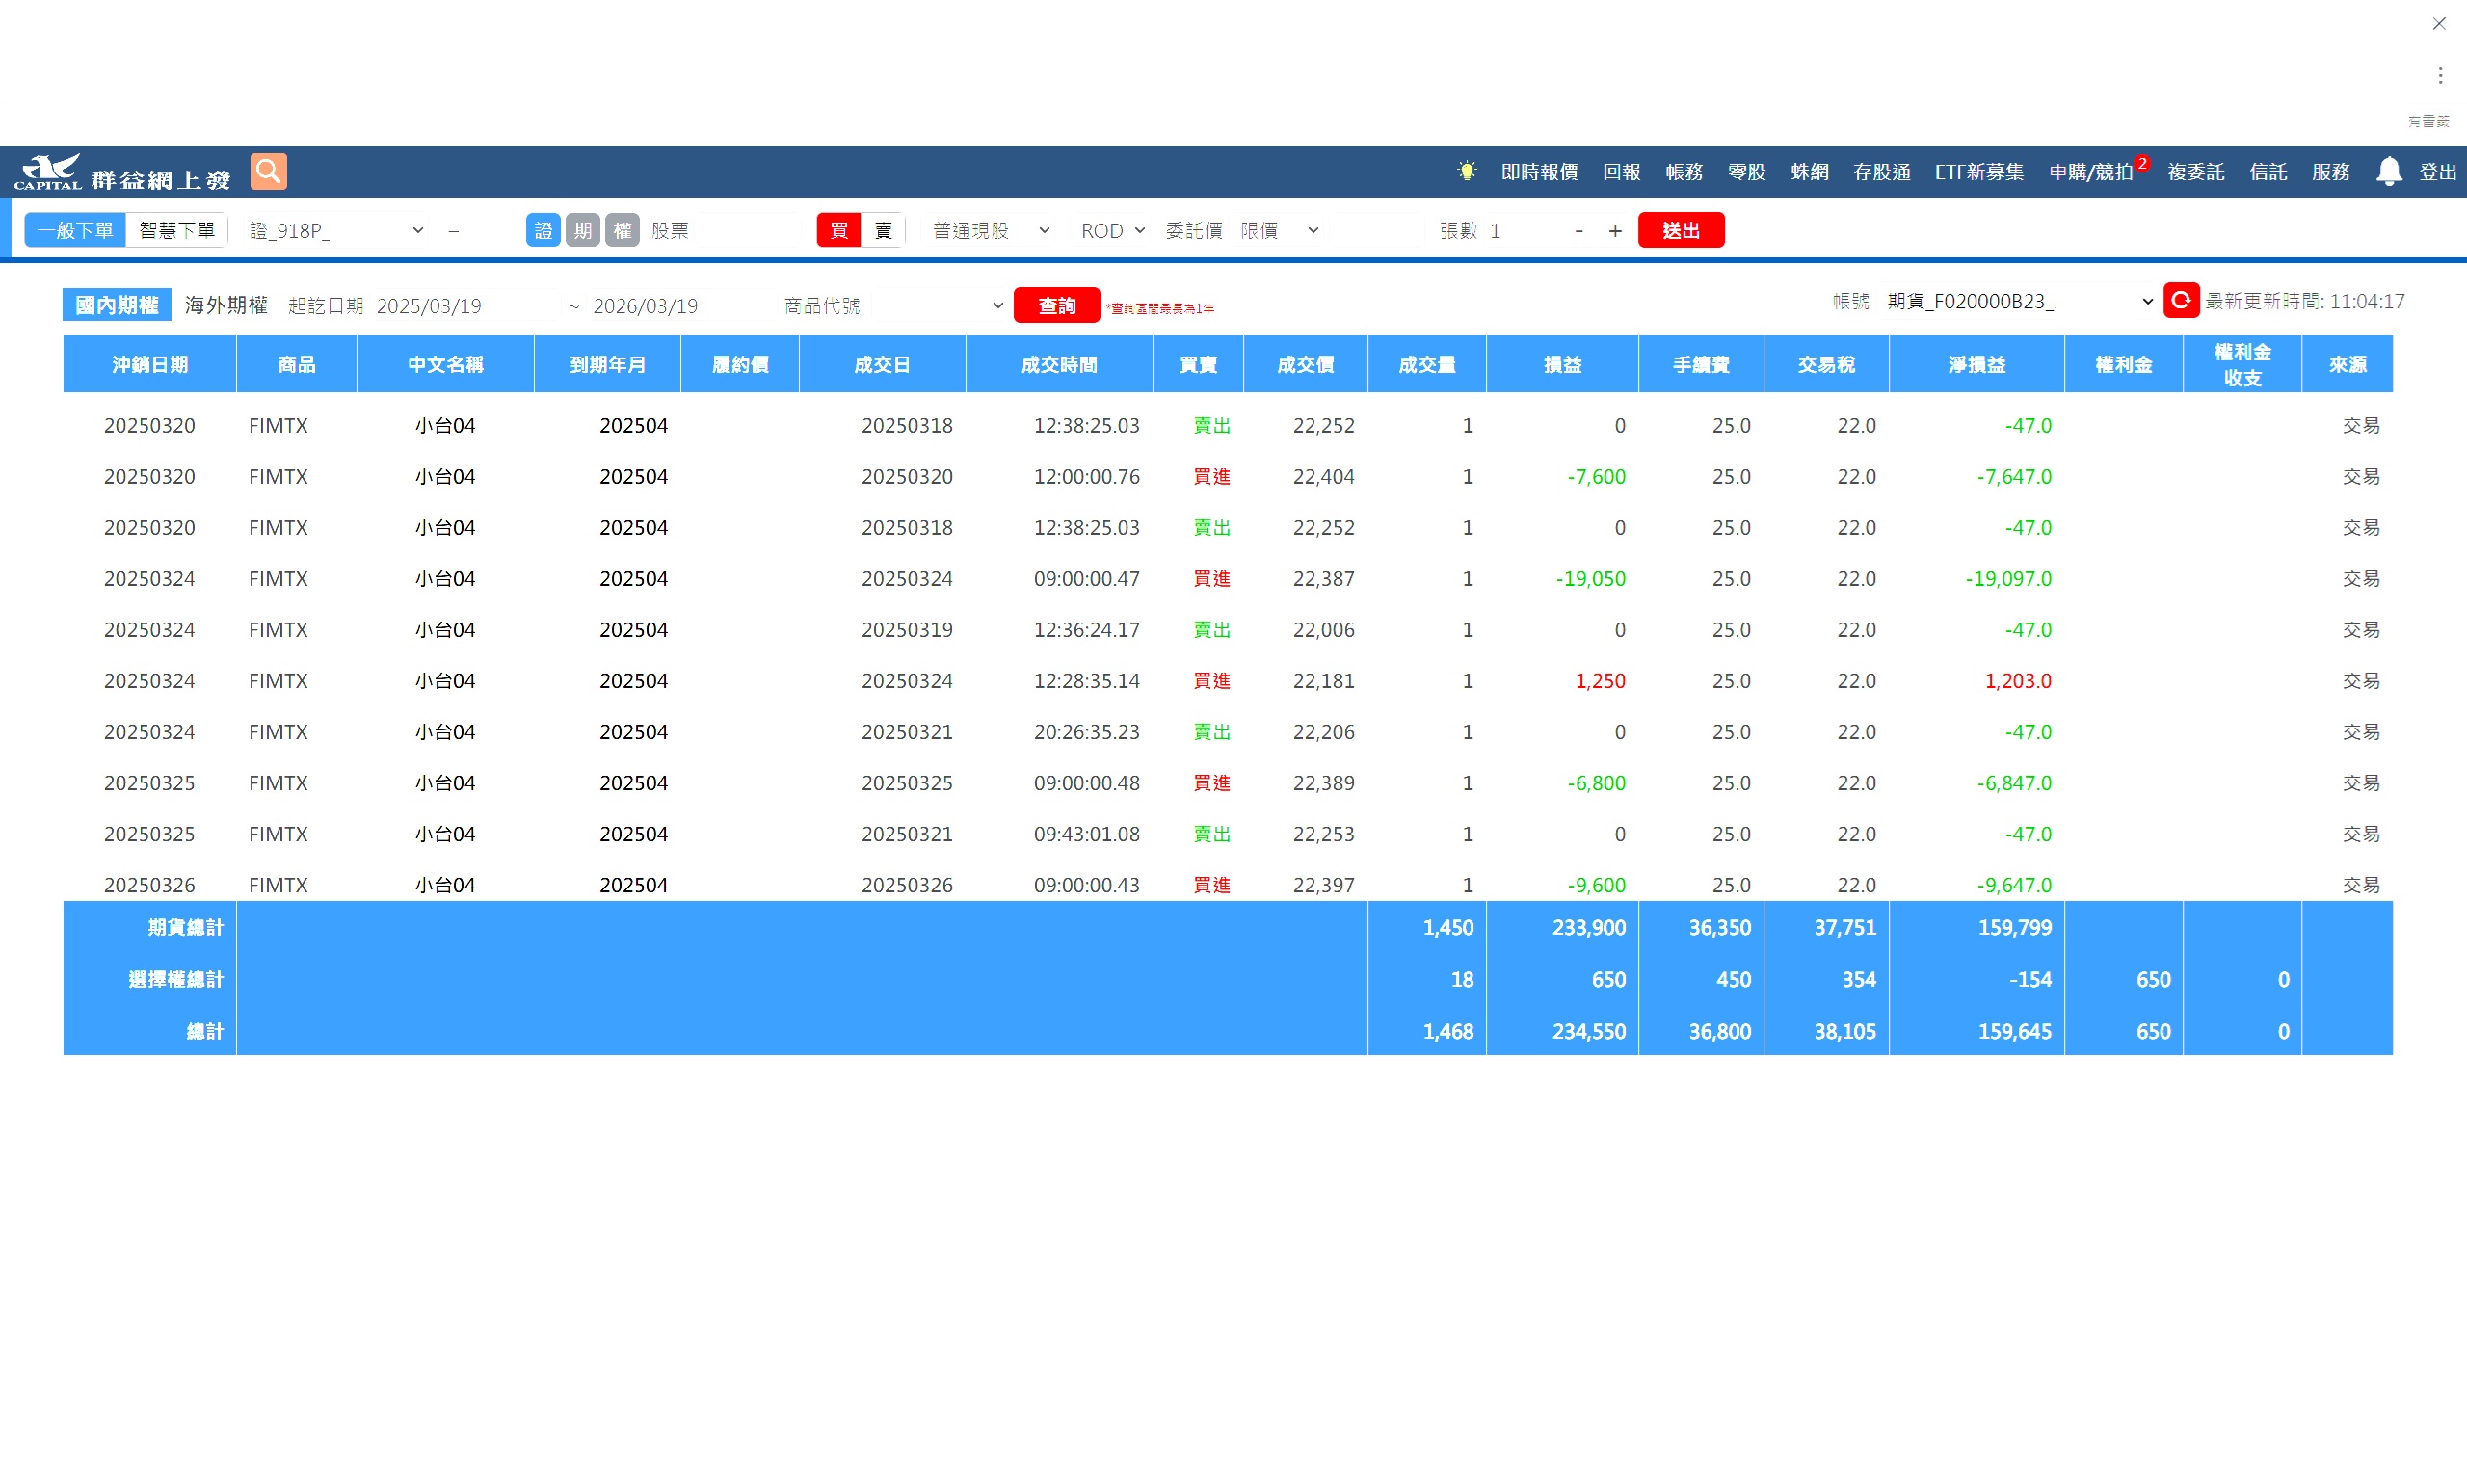Switch to the 海外期權 tab
Image resolution: width=2467 pixels, height=1484 pixels.
226,305
